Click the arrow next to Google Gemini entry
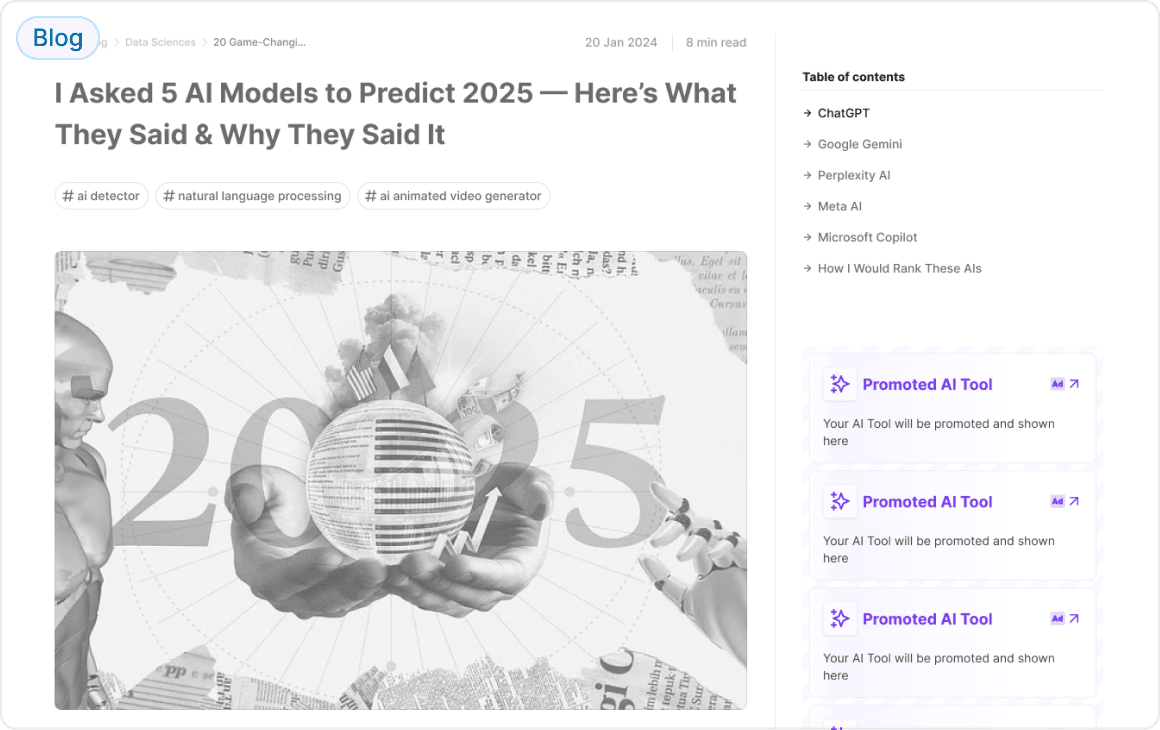This screenshot has height=730, width=1160. tap(808, 144)
